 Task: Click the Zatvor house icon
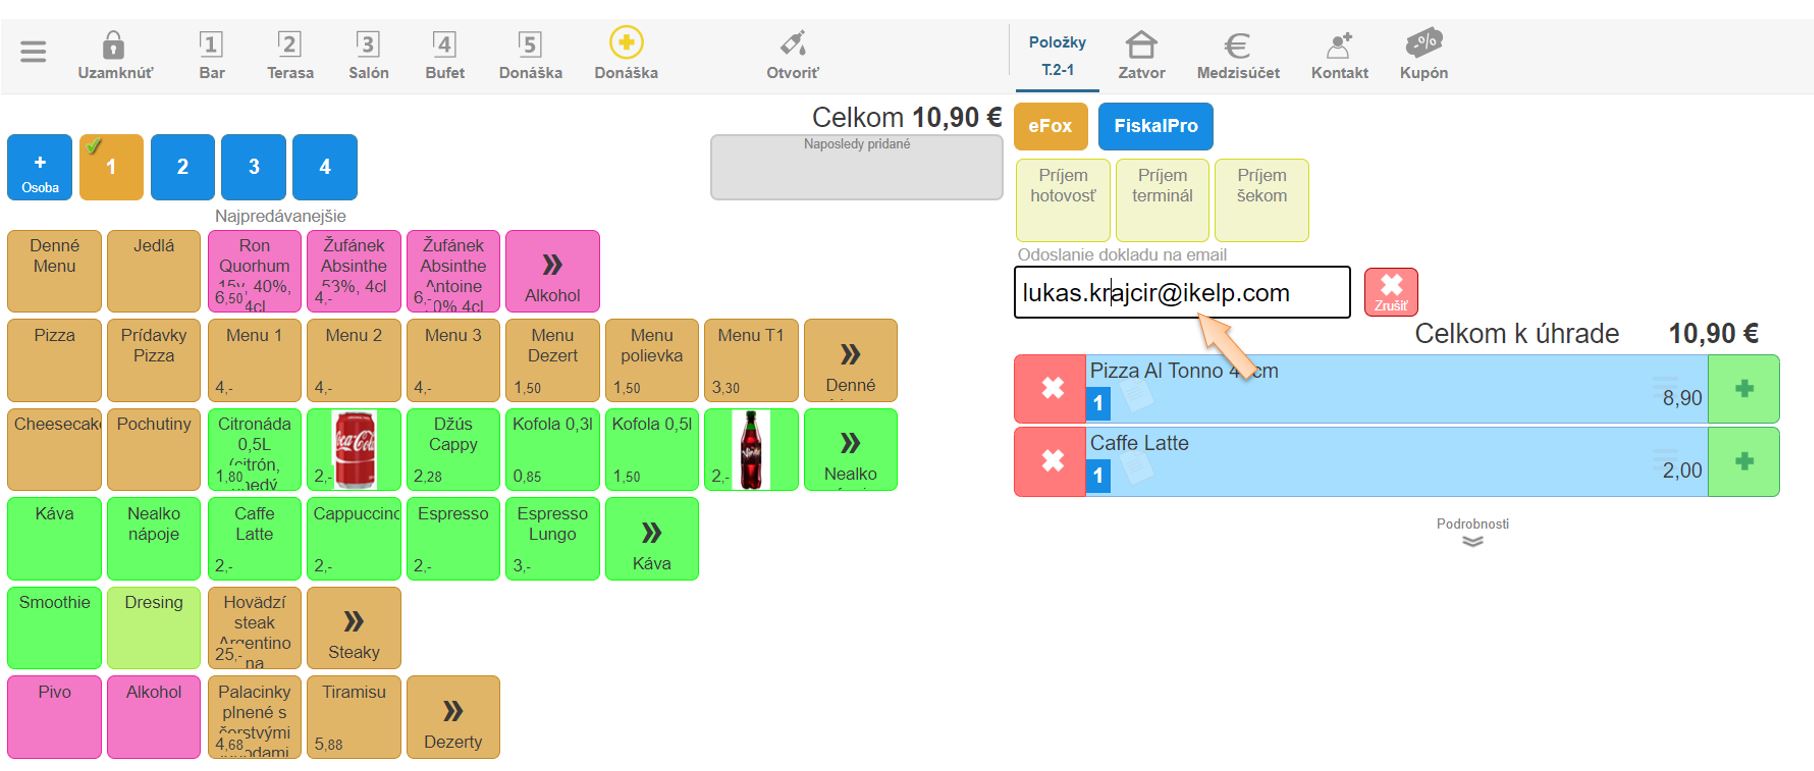point(1141,46)
